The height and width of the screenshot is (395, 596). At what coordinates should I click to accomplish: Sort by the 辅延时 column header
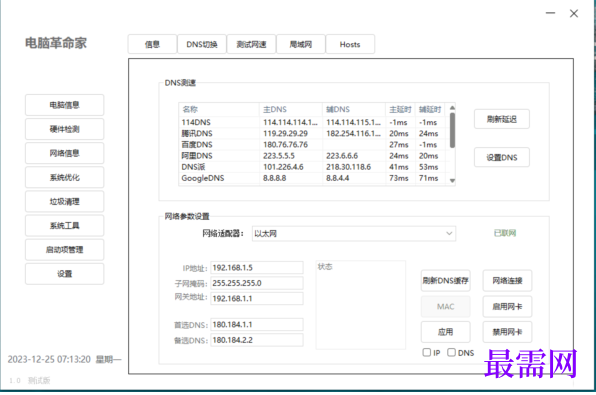(x=430, y=109)
